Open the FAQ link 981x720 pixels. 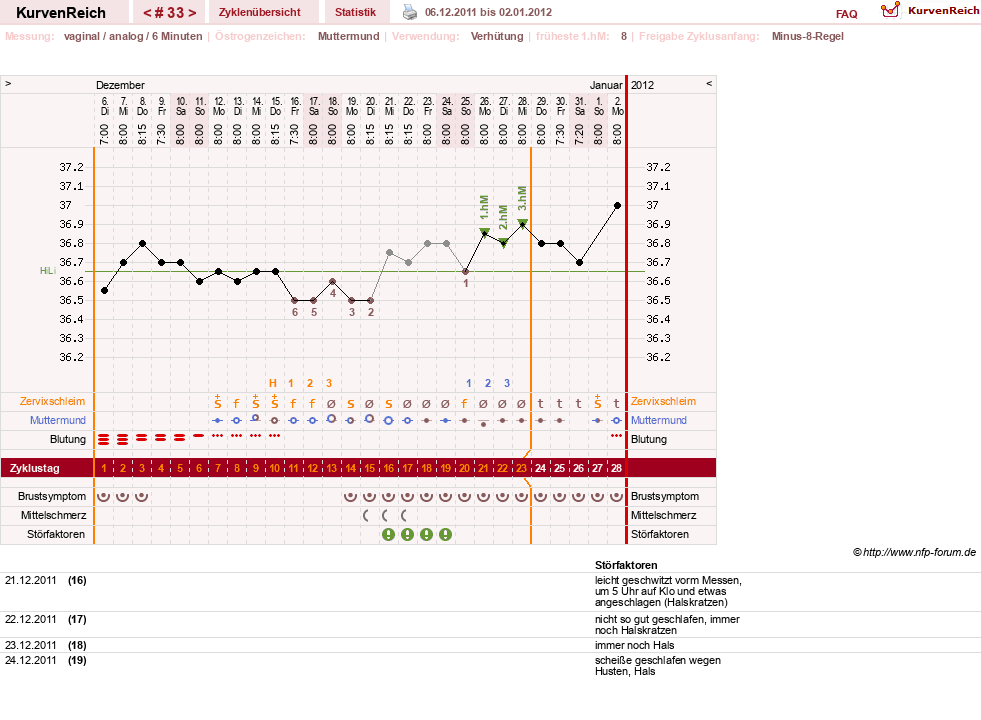tap(846, 14)
